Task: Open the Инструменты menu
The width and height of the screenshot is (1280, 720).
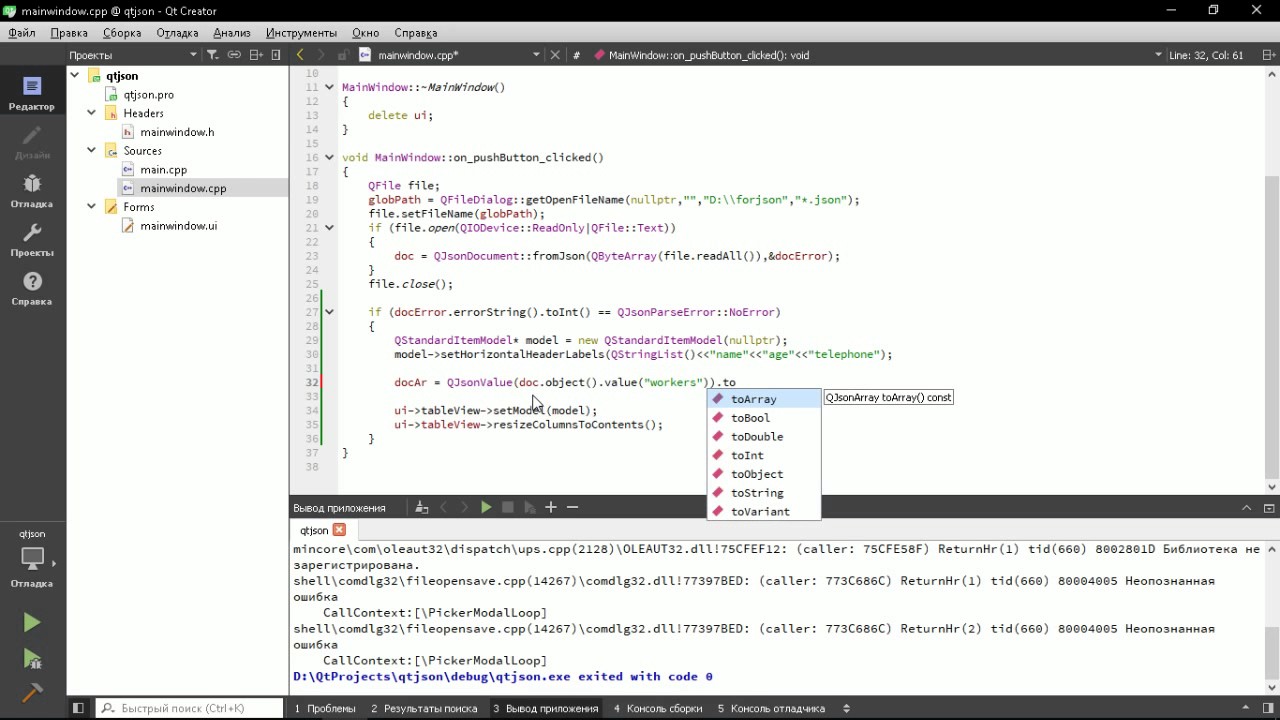Action: click(x=301, y=33)
